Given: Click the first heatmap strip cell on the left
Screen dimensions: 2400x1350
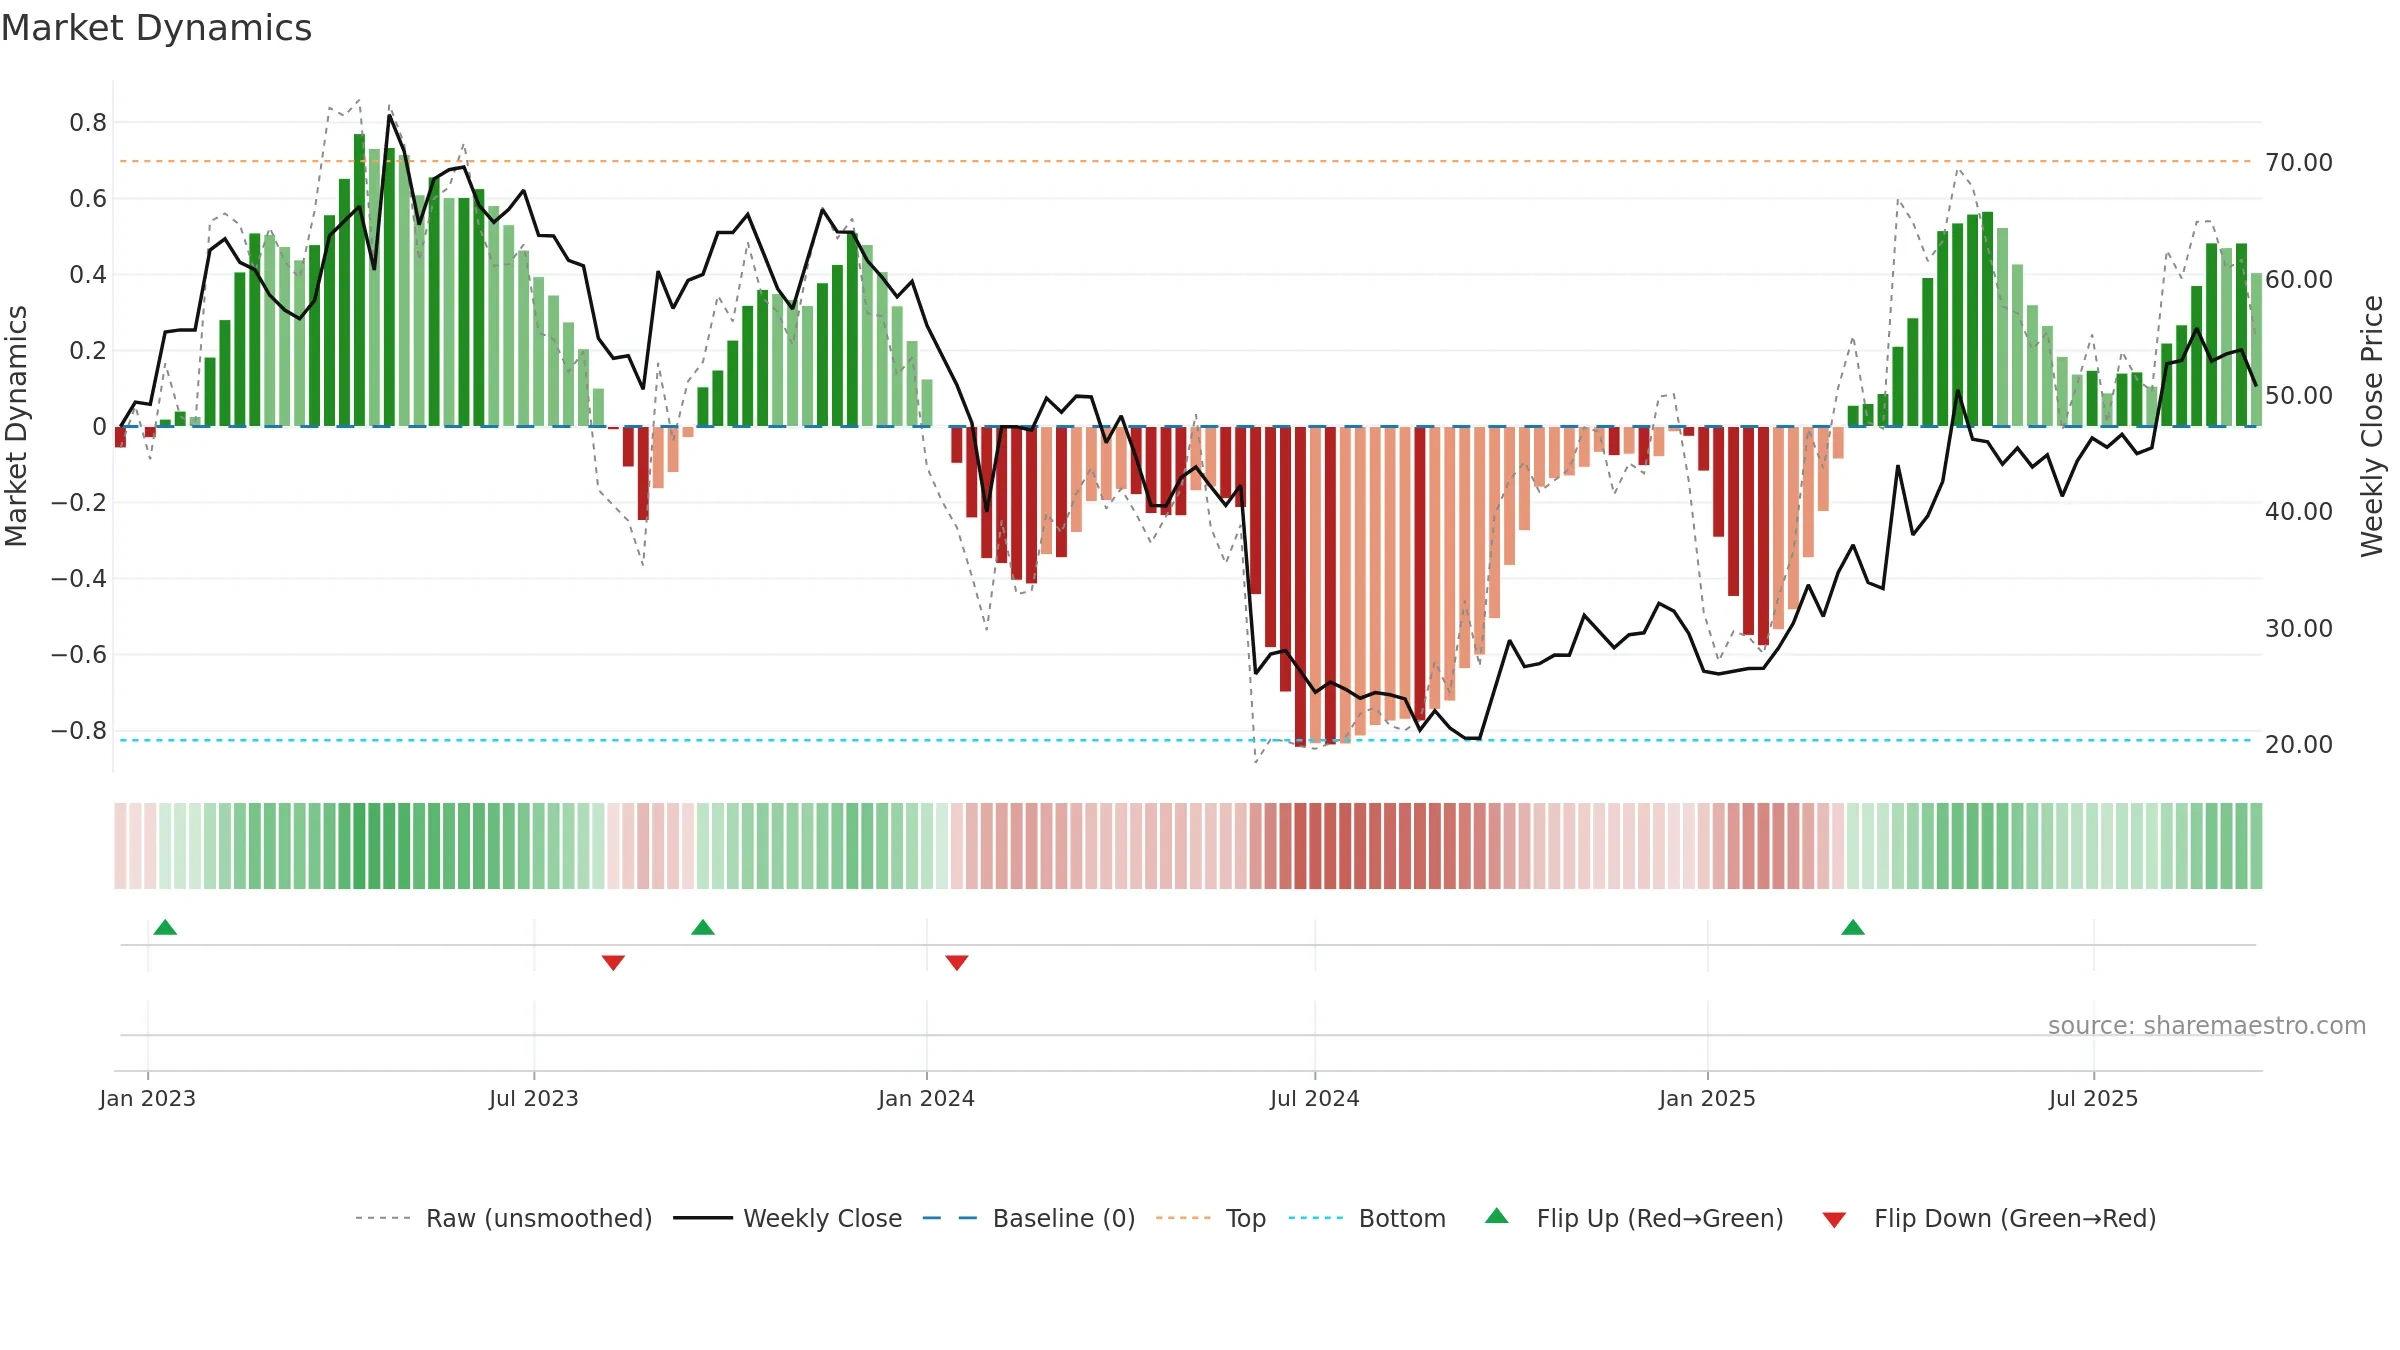Looking at the screenshot, I should tap(120, 846).
